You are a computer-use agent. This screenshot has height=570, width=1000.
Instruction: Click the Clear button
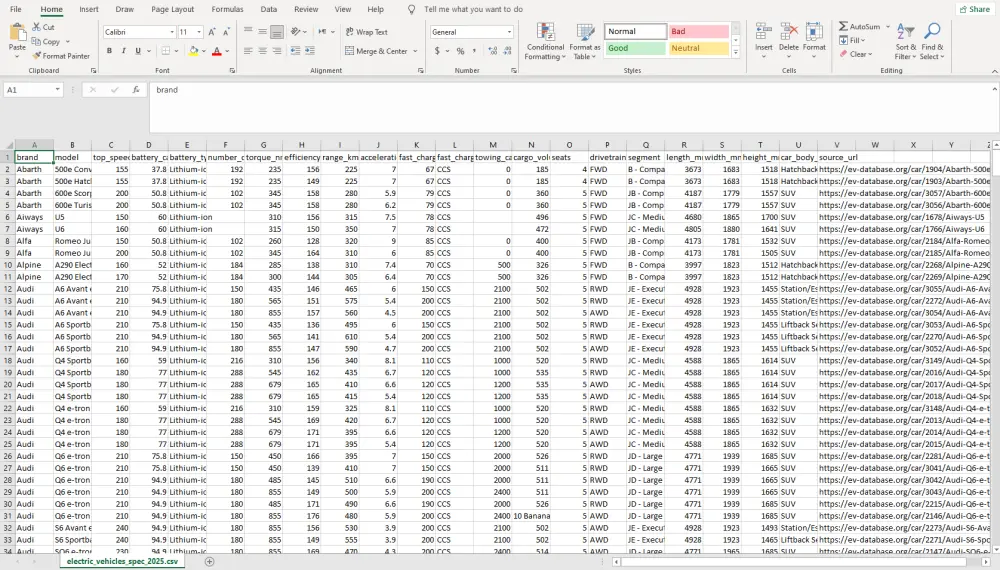click(x=856, y=54)
